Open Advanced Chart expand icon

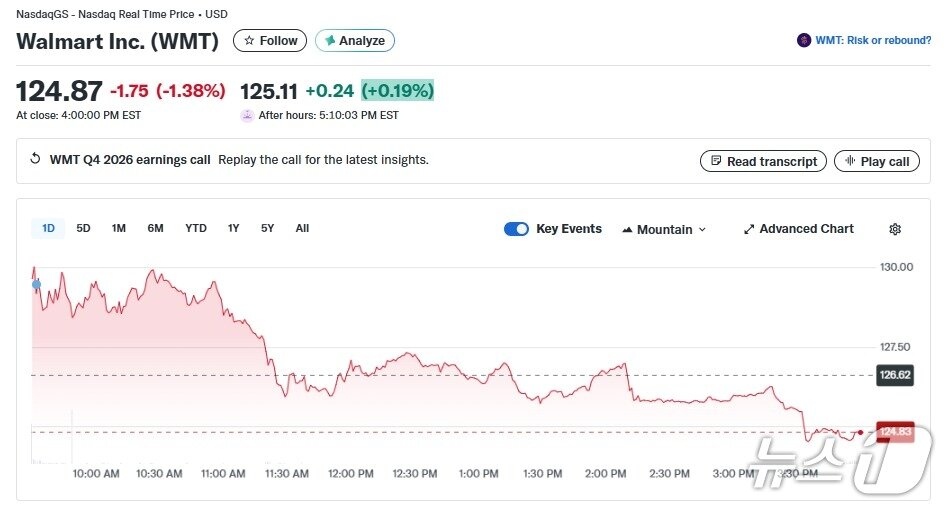click(749, 229)
